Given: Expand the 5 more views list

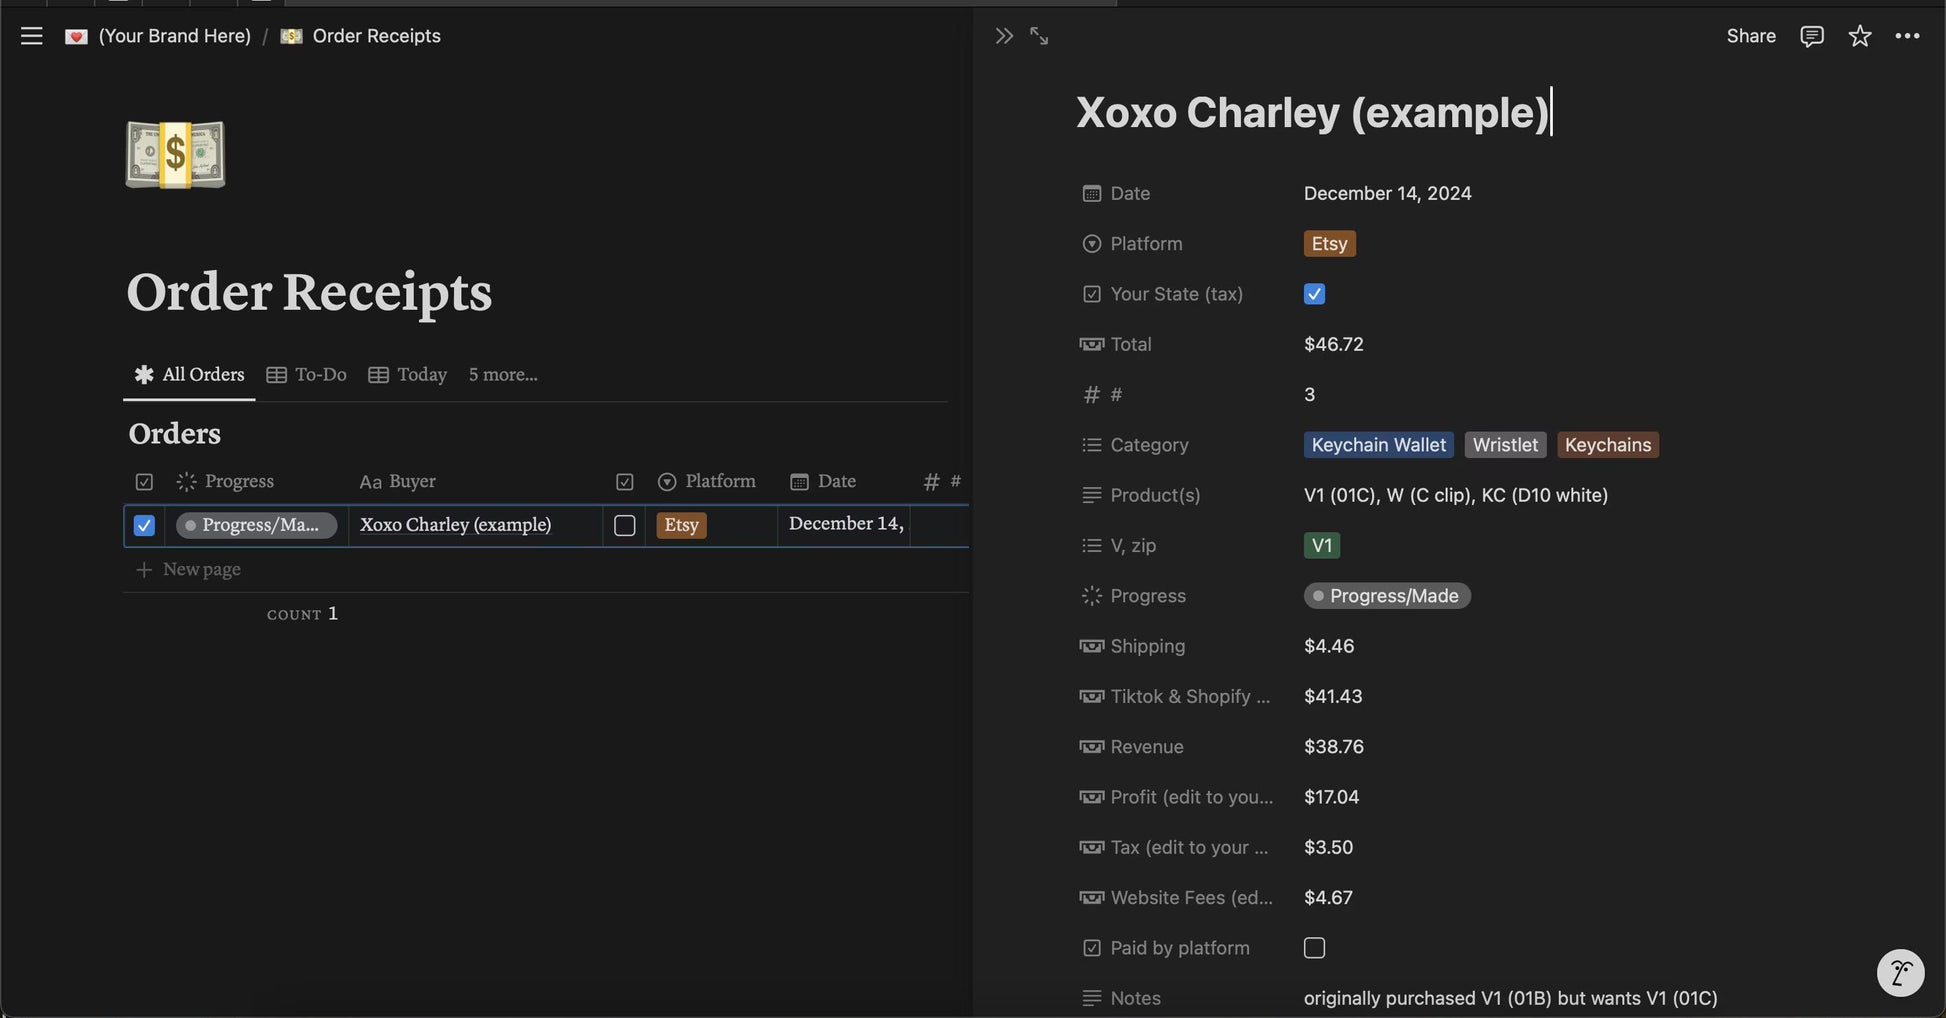Looking at the screenshot, I should [x=502, y=375].
